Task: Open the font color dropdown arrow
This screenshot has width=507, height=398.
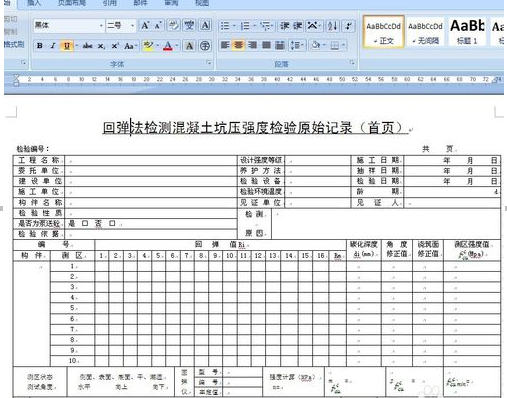Action: click(177, 46)
